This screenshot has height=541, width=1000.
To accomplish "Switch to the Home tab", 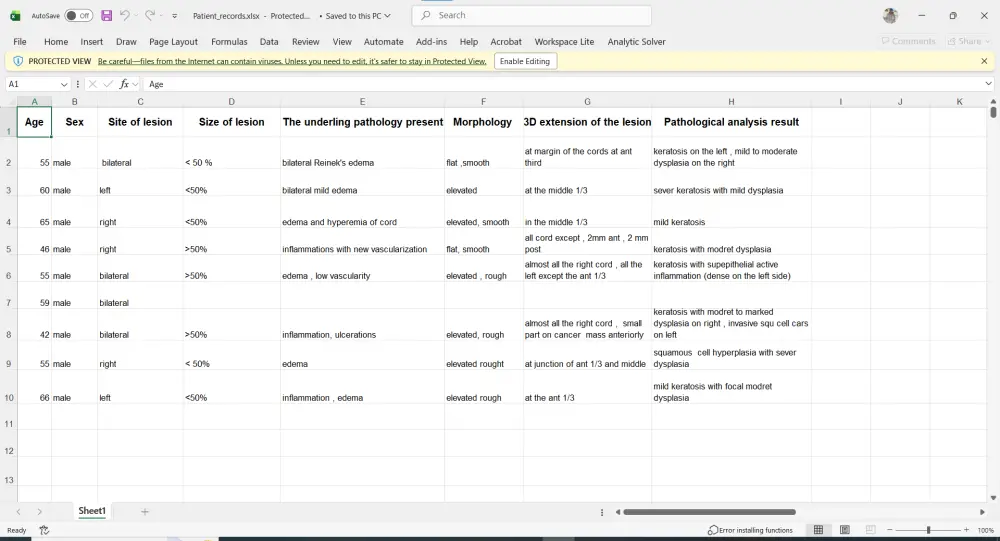I will pos(56,41).
